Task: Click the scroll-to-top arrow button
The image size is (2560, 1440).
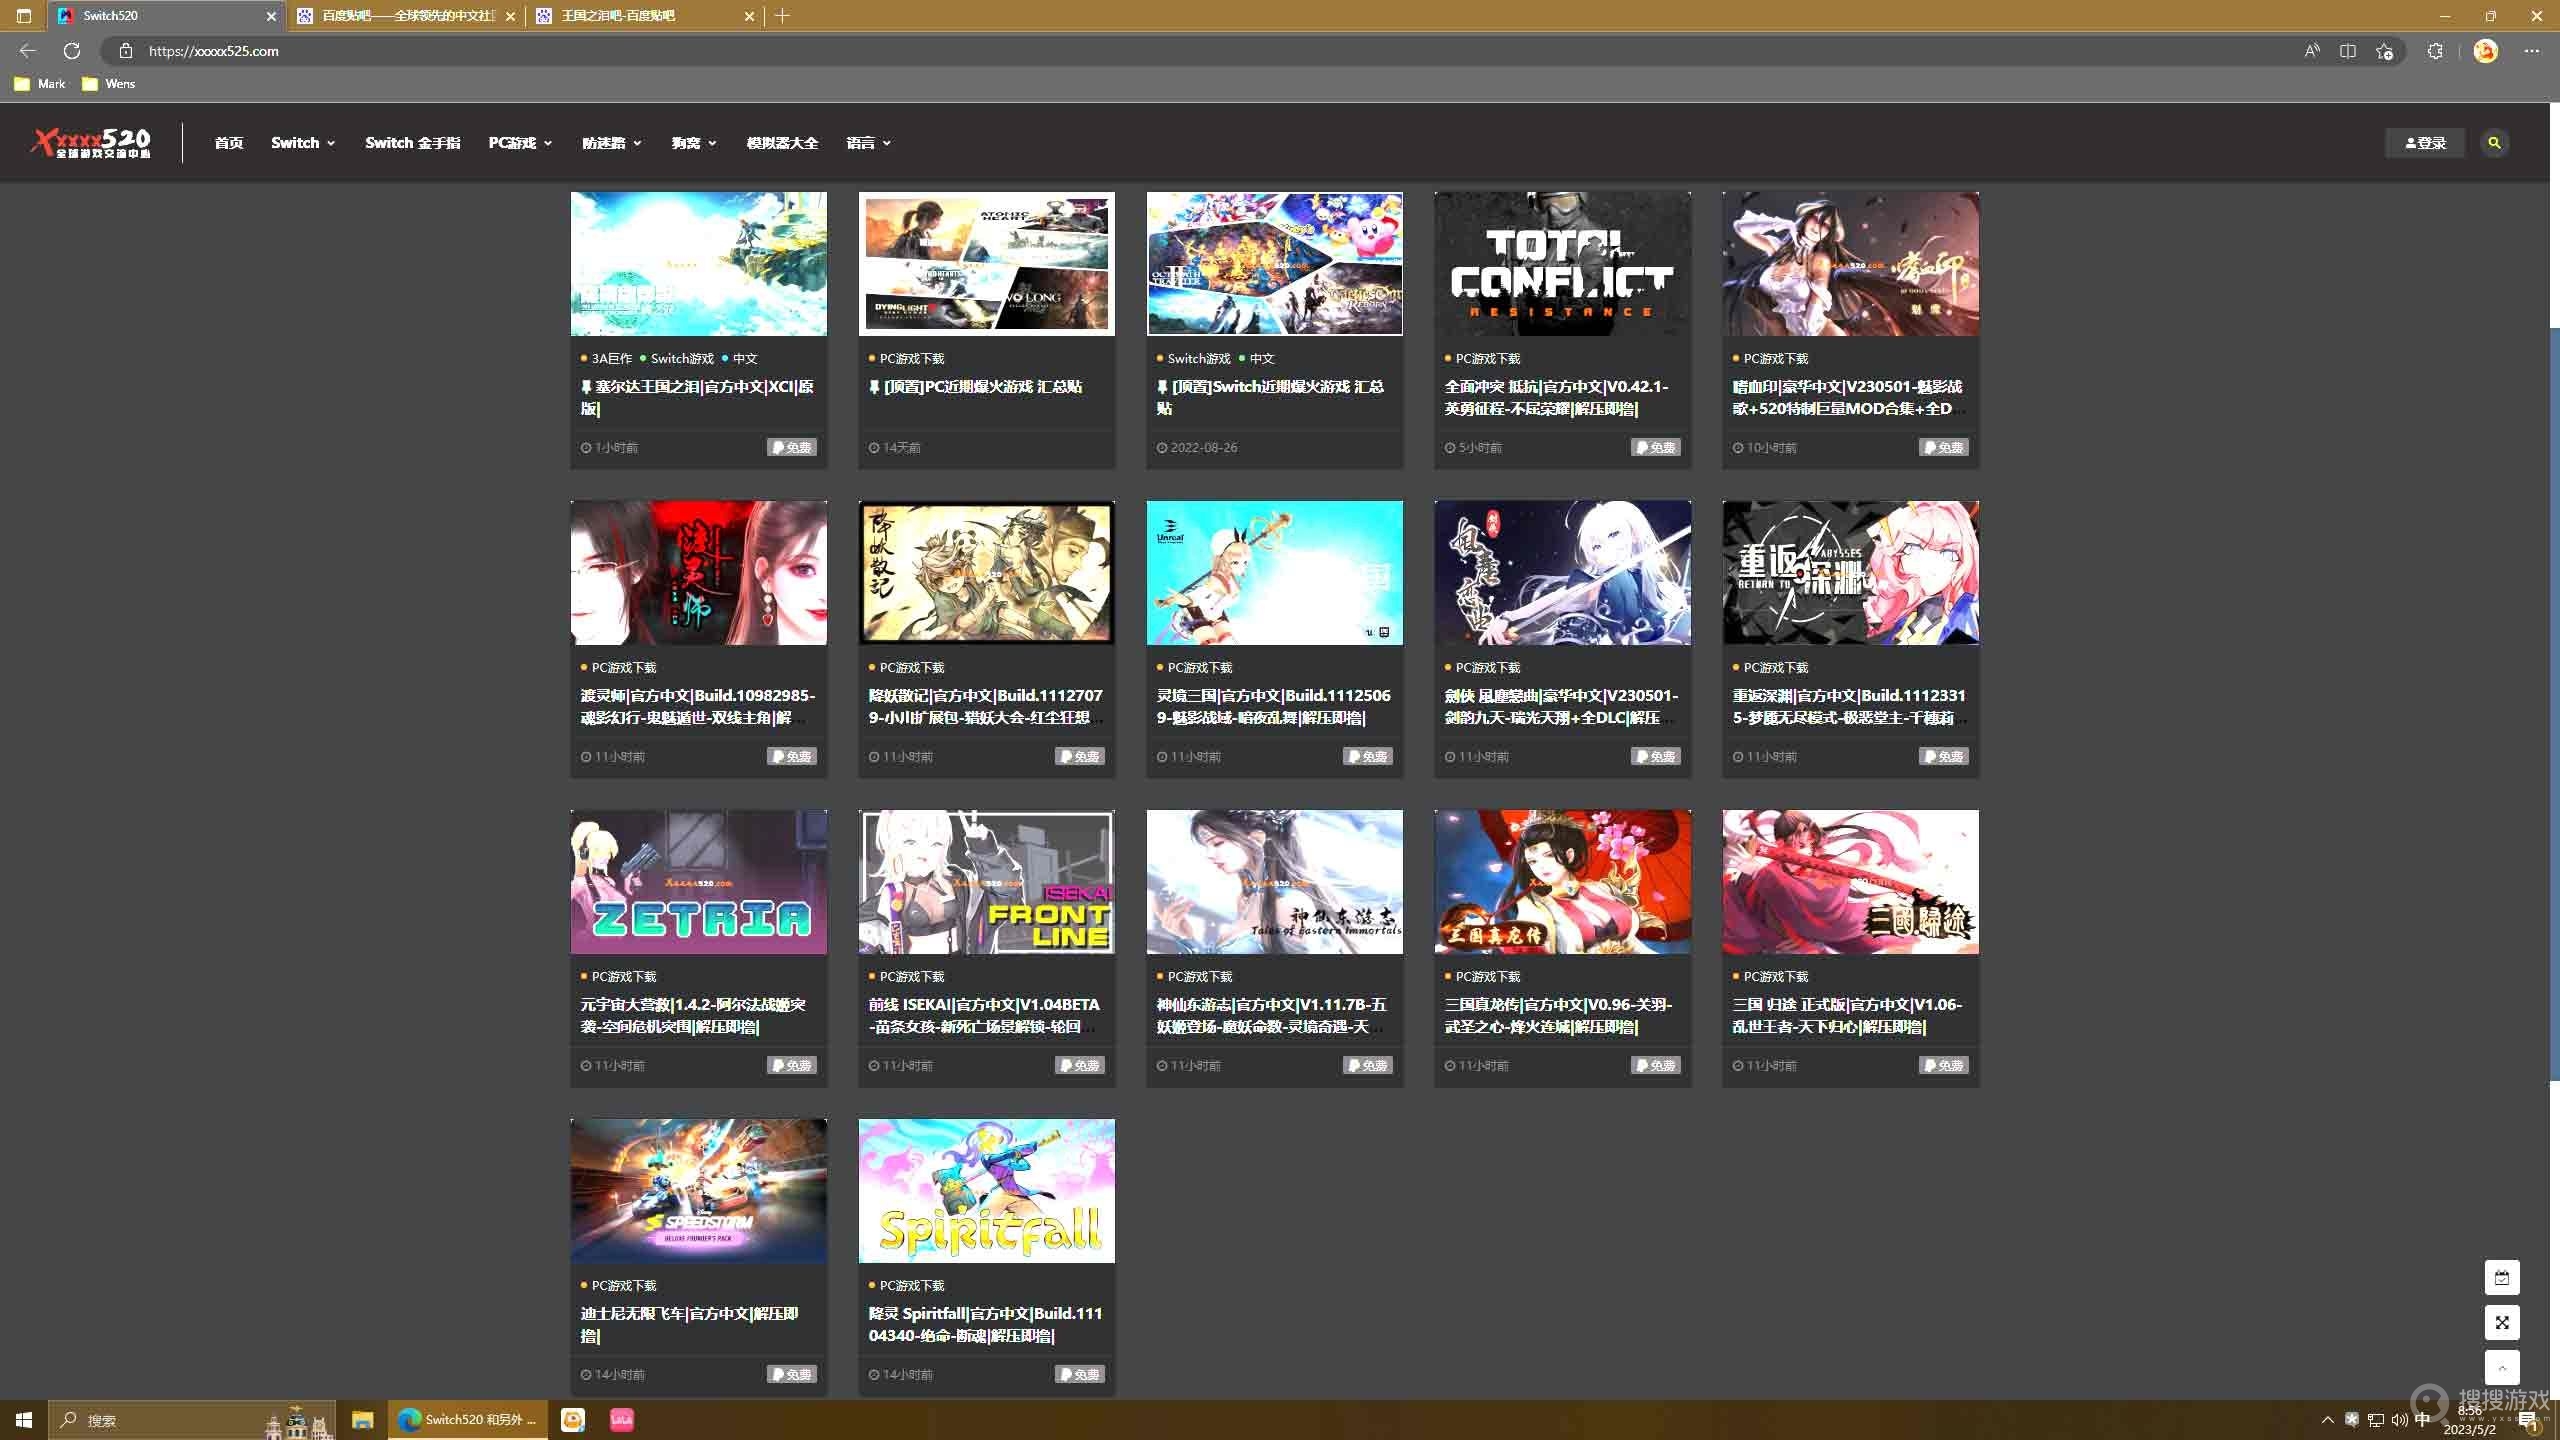Action: pyautogui.click(x=2502, y=1367)
